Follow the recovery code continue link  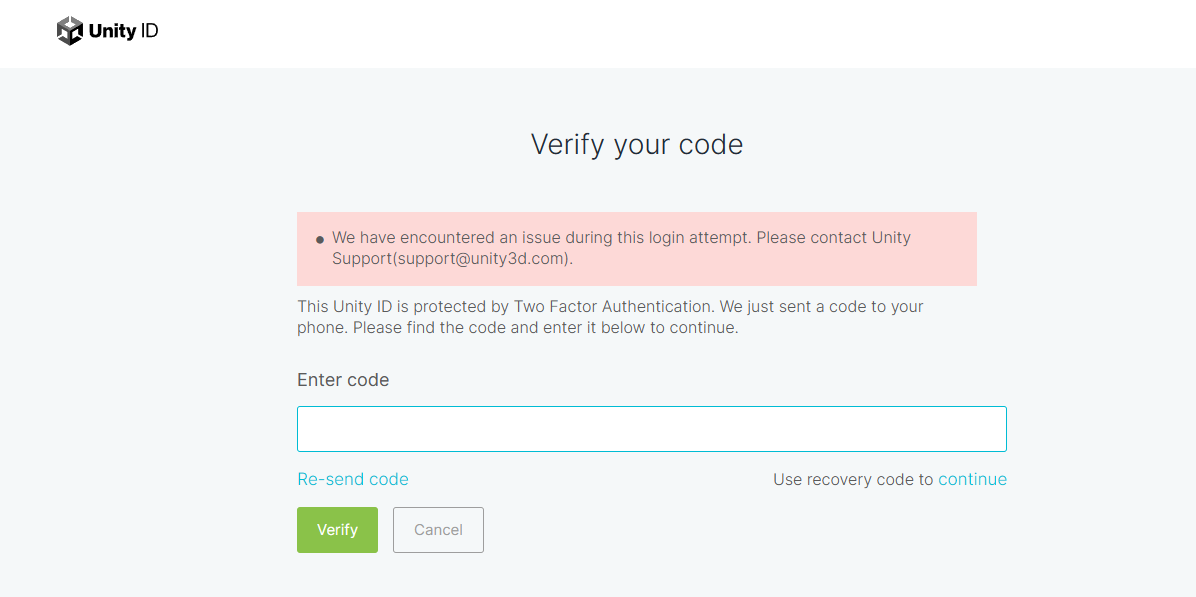pyautogui.click(x=972, y=479)
